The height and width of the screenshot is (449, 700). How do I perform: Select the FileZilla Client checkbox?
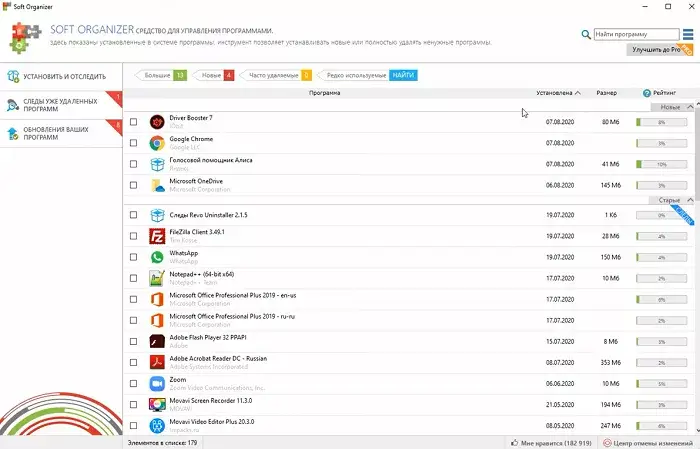(133, 236)
